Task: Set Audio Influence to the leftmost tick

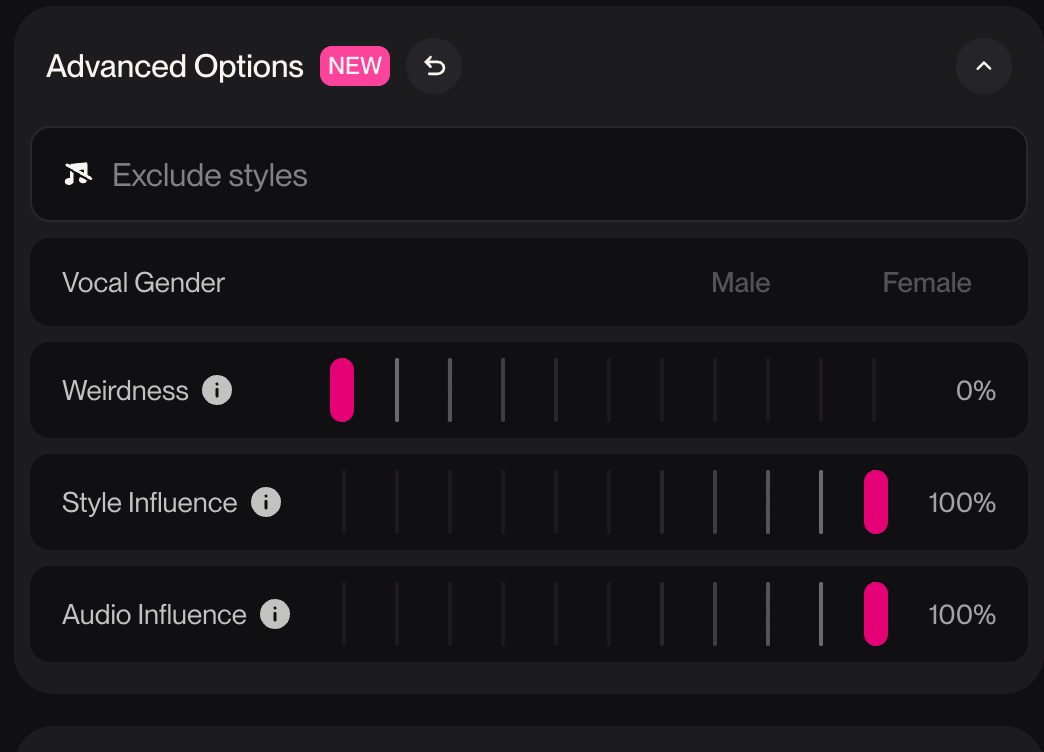Action: tap(344, 614)
